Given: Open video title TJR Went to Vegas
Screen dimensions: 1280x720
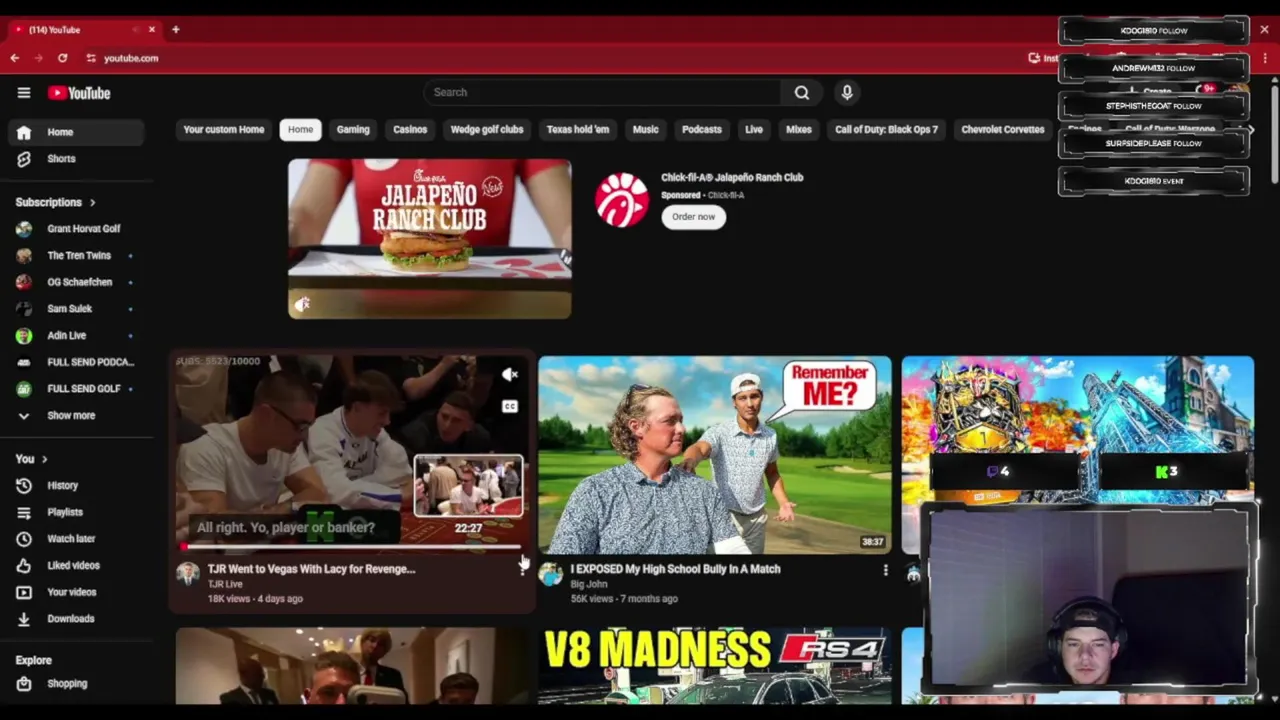Looking at the screenshot, I should 311,569.
